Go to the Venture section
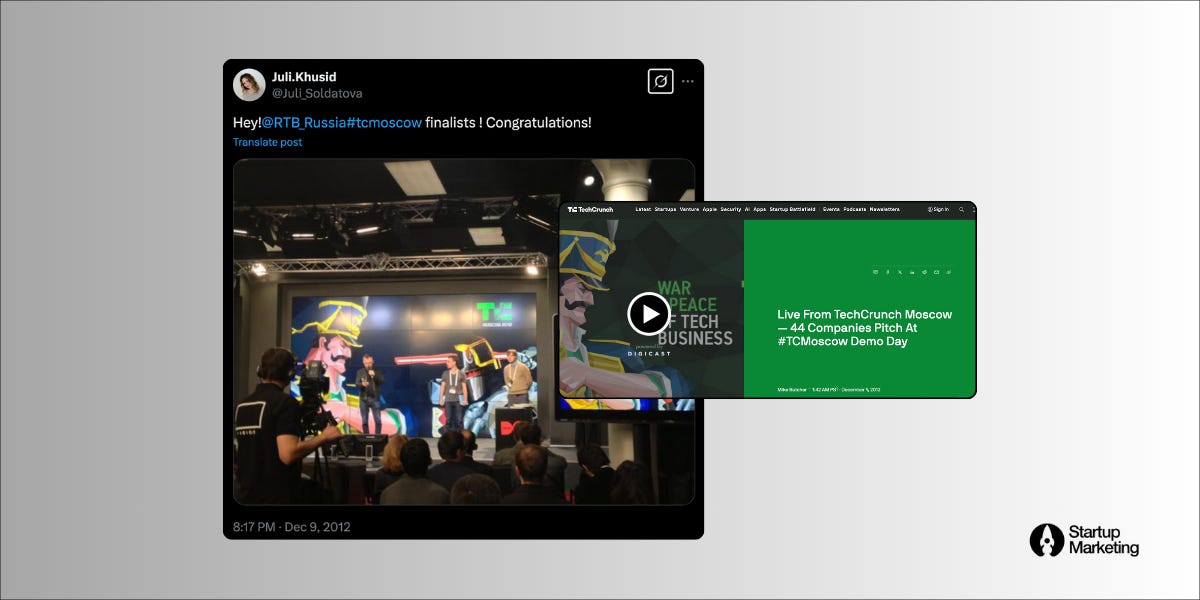The width and height of the screenshot is (1200, 600). (689, 209)
